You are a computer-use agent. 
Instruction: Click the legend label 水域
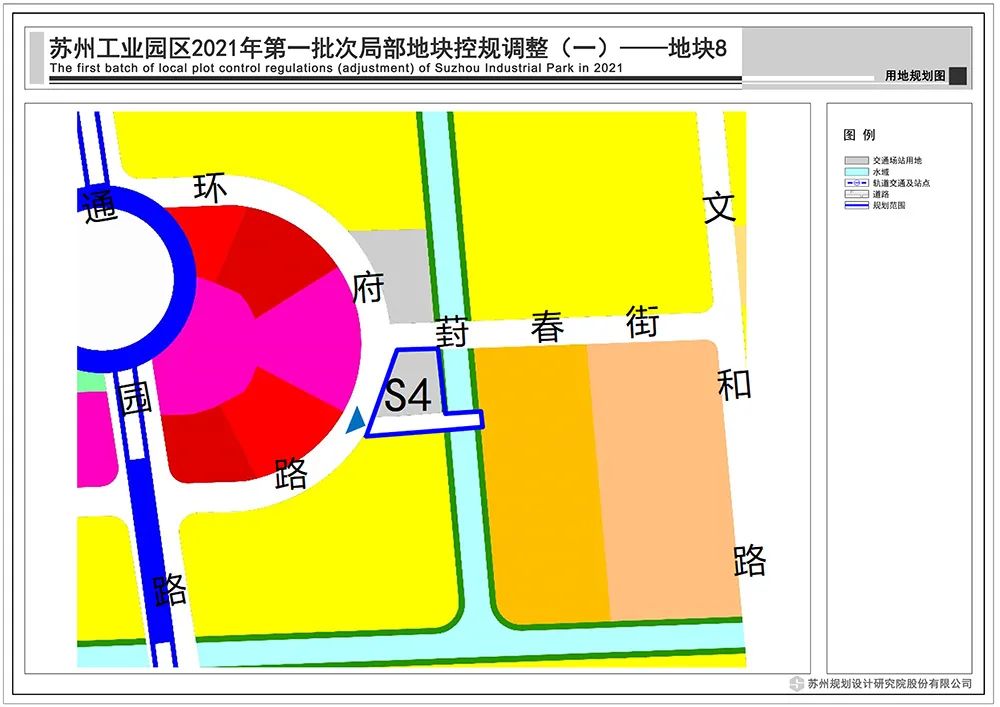tap(881, 172)
